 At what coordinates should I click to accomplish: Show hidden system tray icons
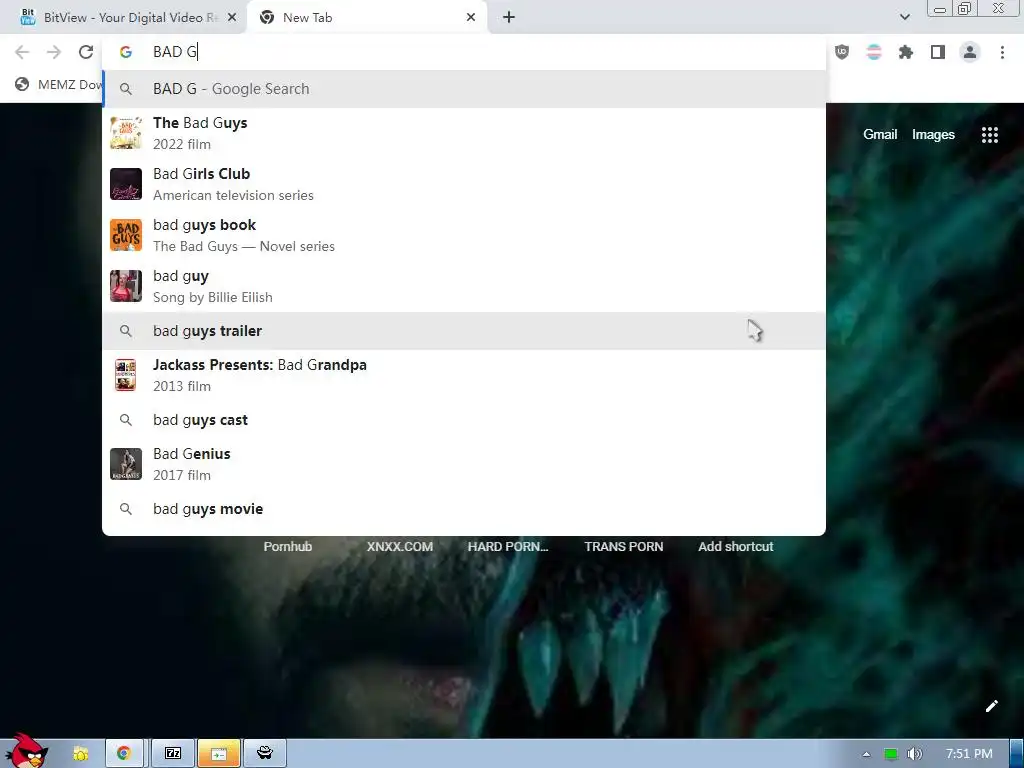point(866,754)
